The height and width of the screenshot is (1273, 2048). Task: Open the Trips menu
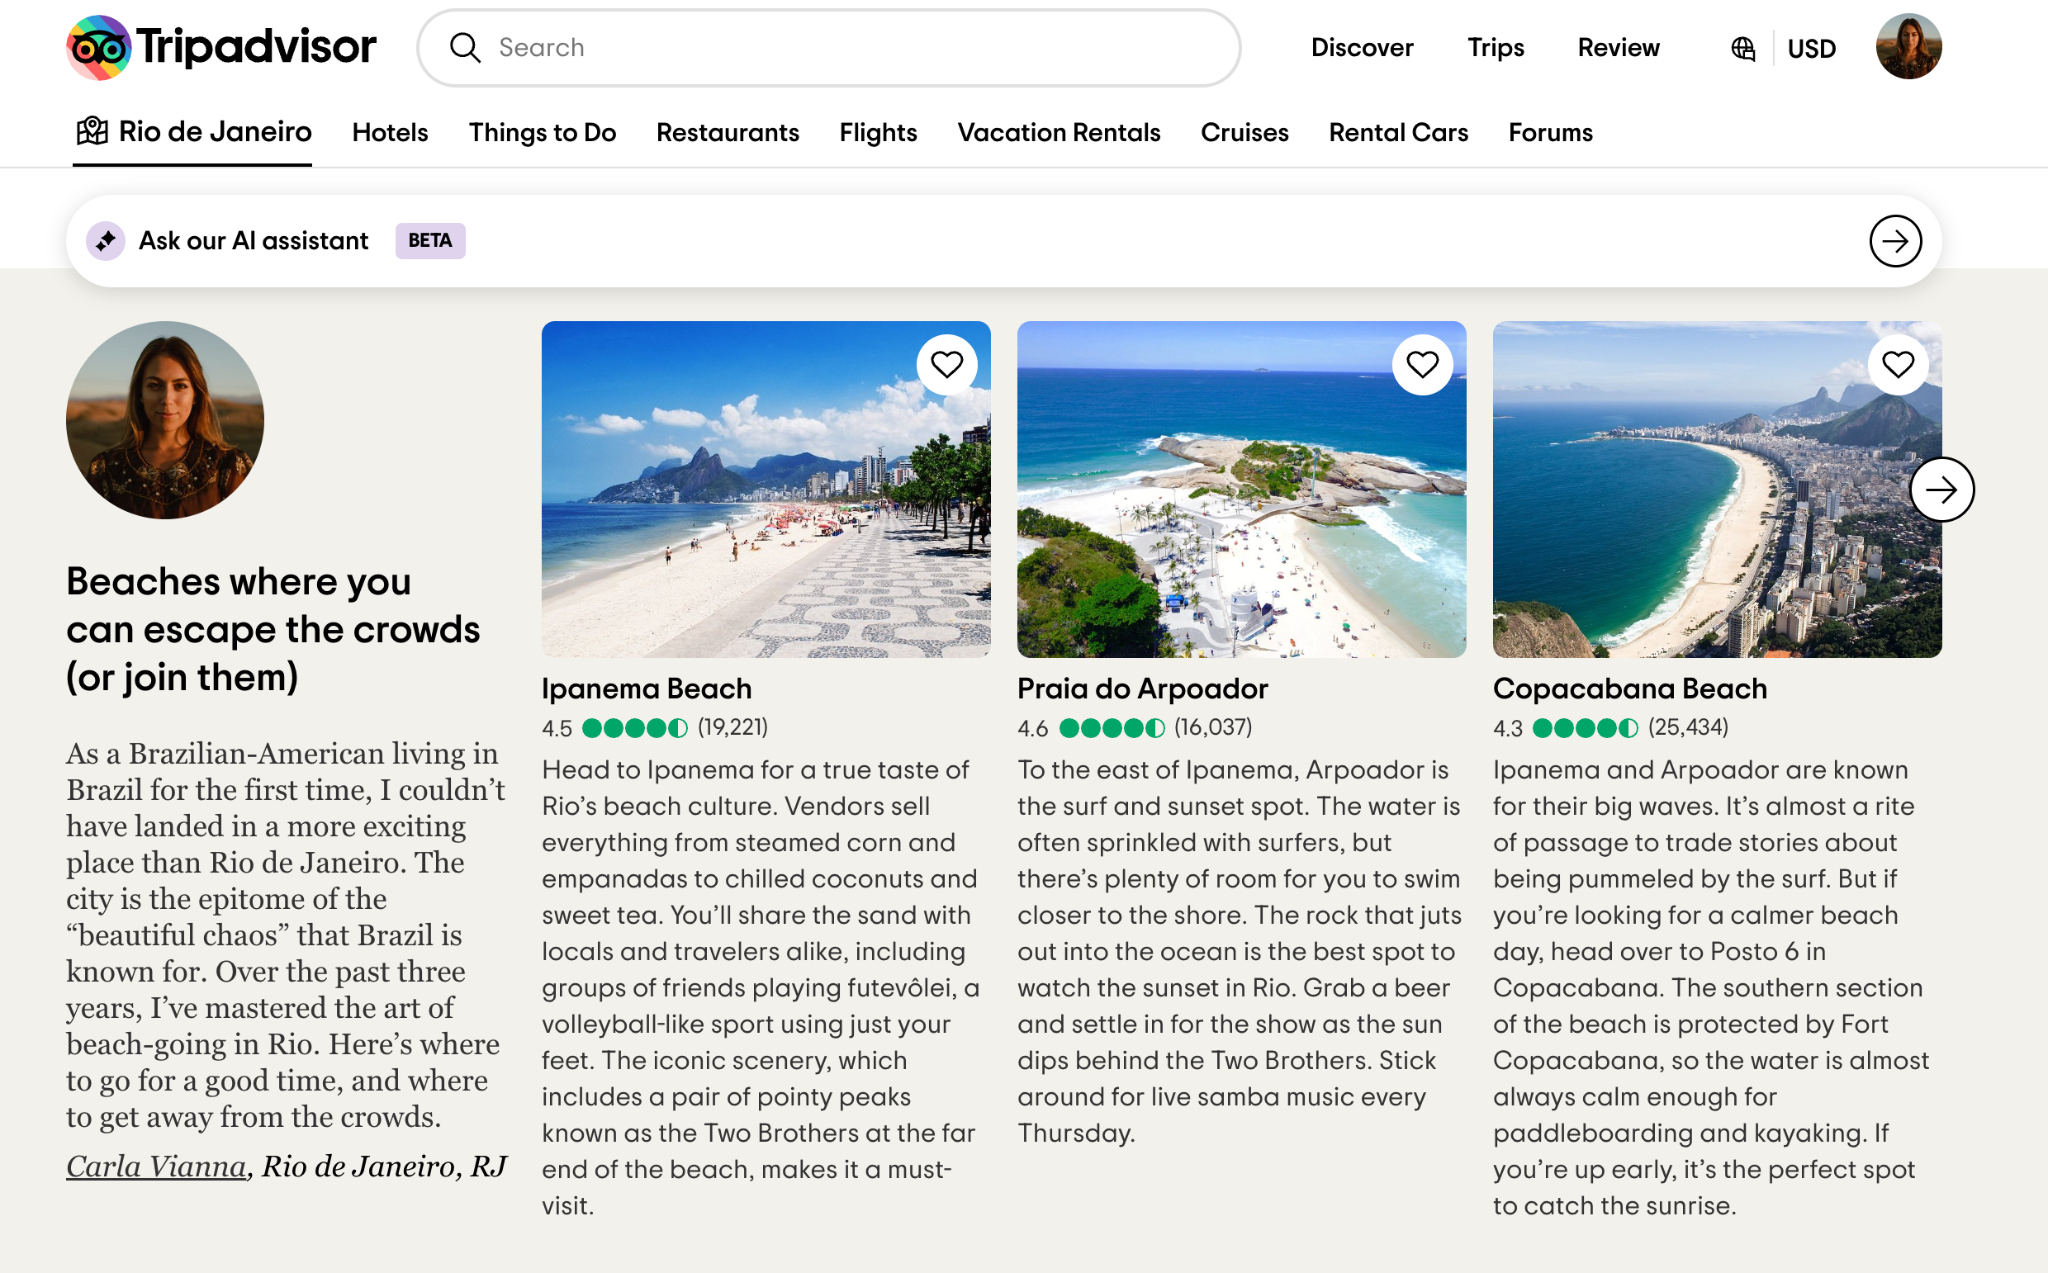click(1495, 47)
